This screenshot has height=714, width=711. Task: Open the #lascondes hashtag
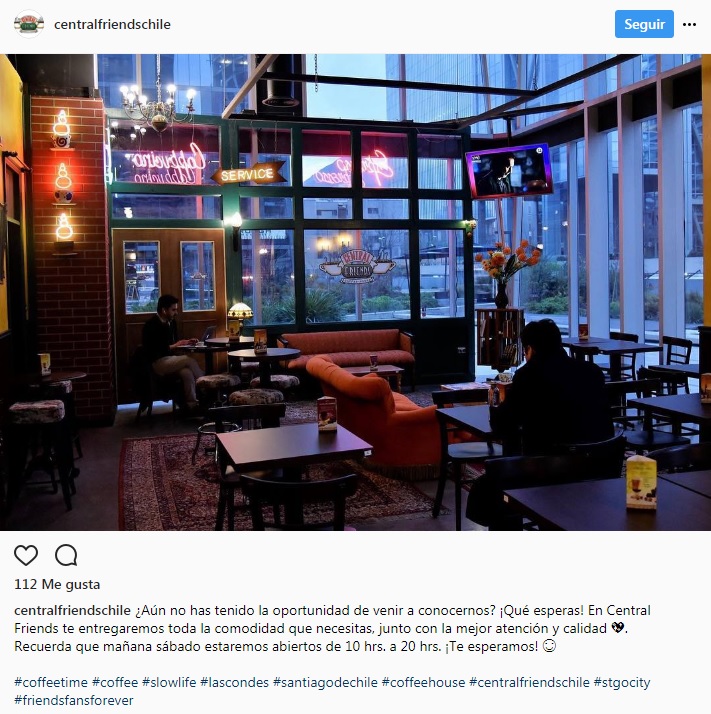click(x=235, y=682)
